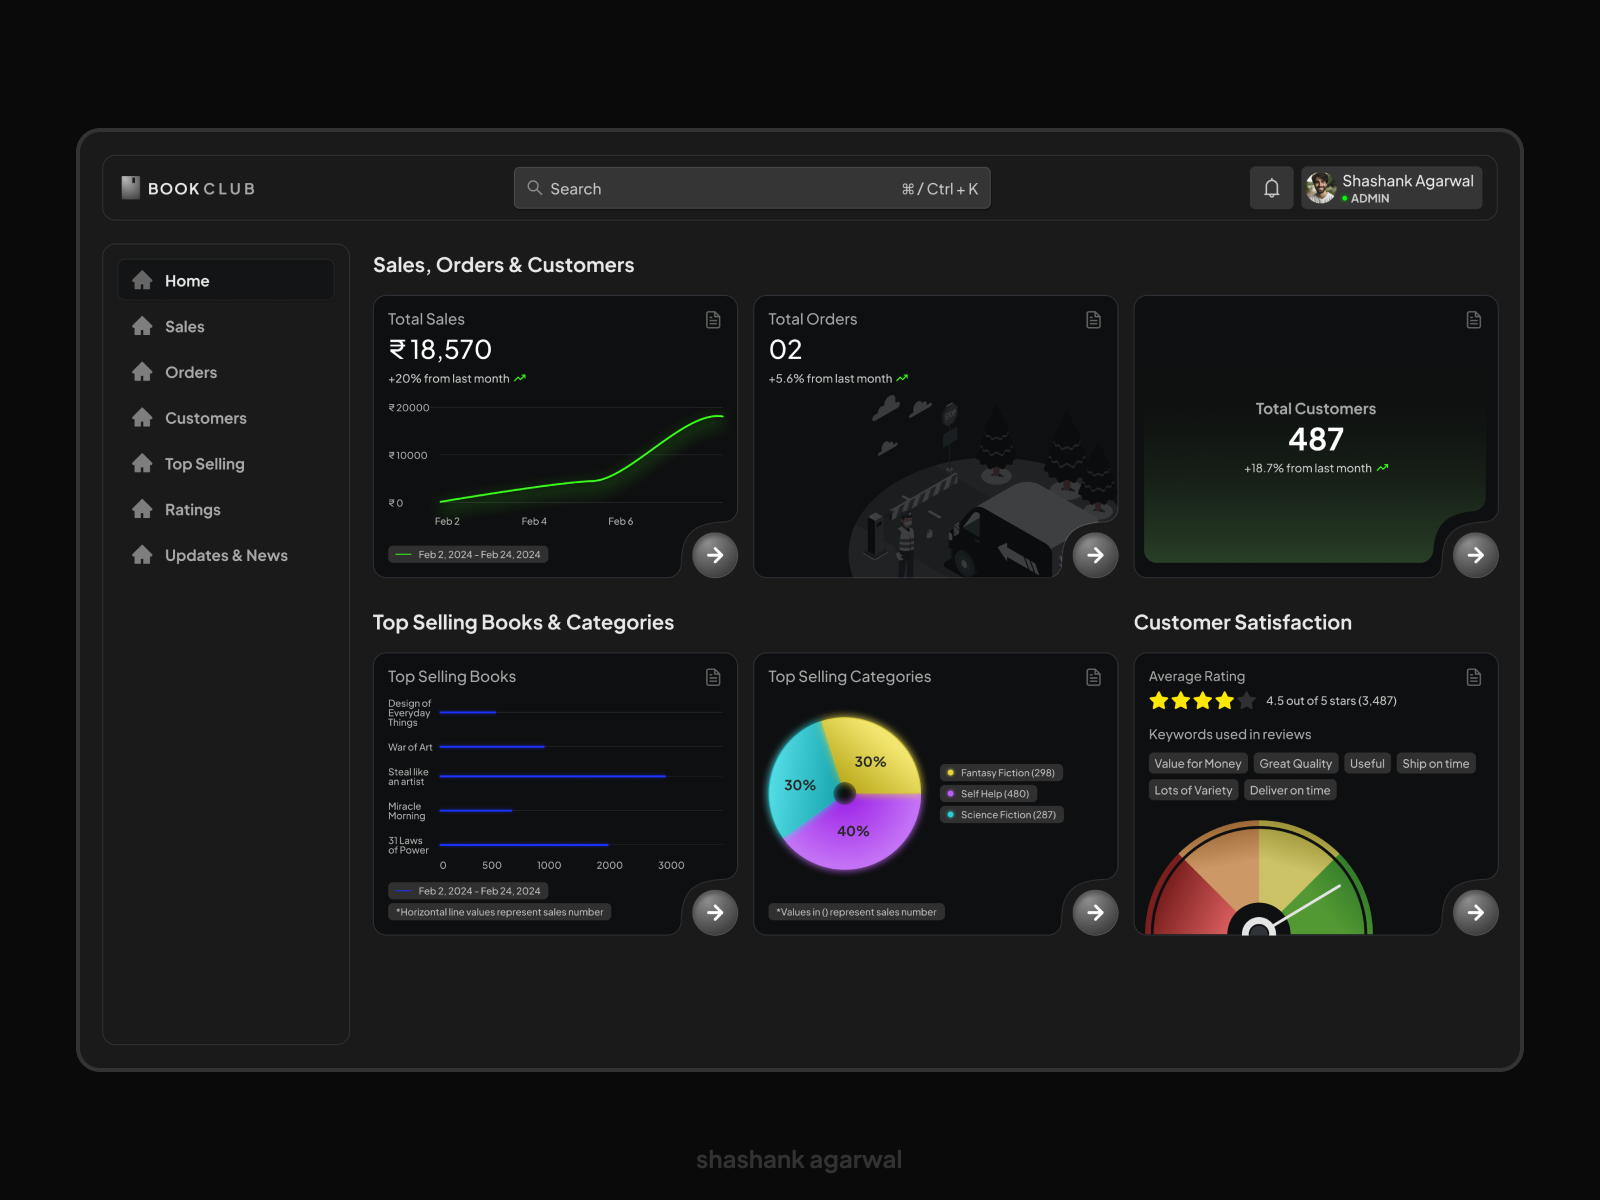Open the Total Orders report document icon
The width and height of the screenshot is (1600, 1200).
tap(1093, 320)
